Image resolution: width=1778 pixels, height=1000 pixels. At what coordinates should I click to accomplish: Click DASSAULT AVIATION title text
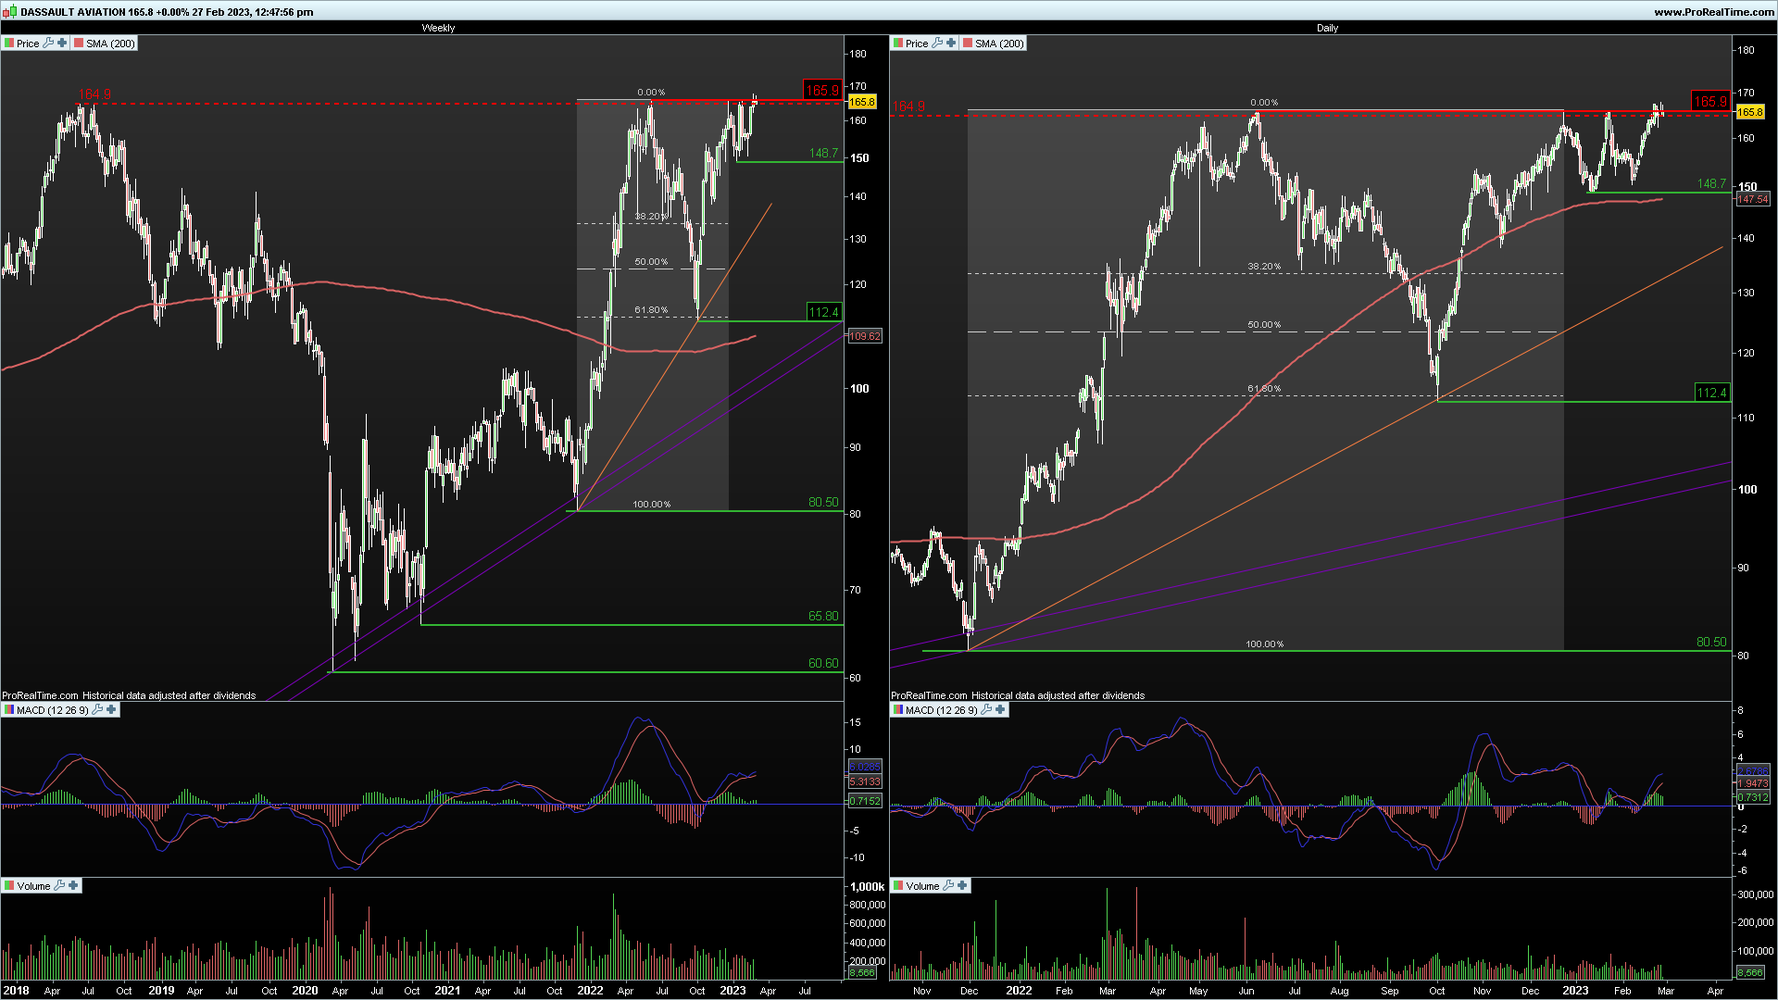pos(73,12)
